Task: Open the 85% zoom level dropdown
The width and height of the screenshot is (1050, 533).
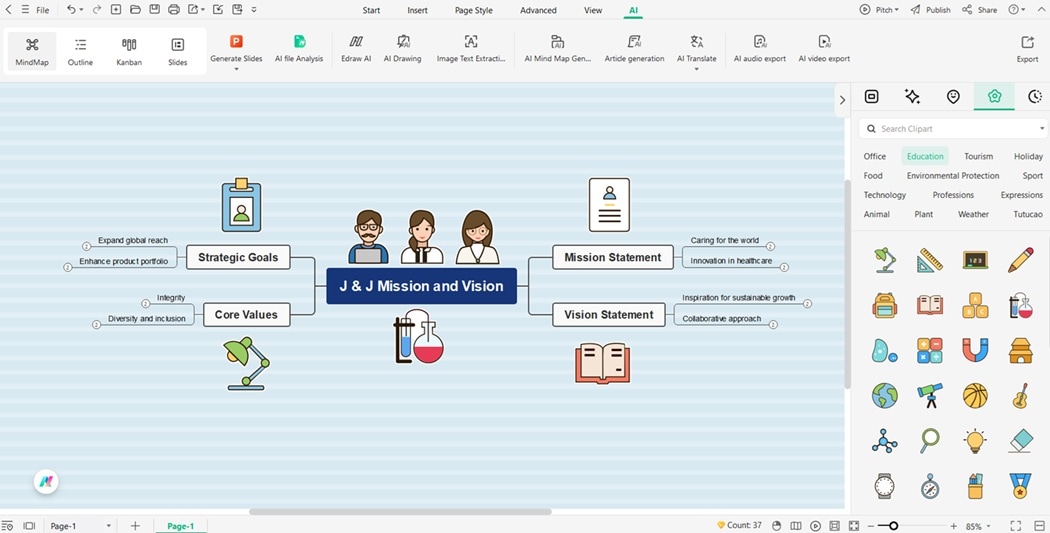Action: point(988,526)
